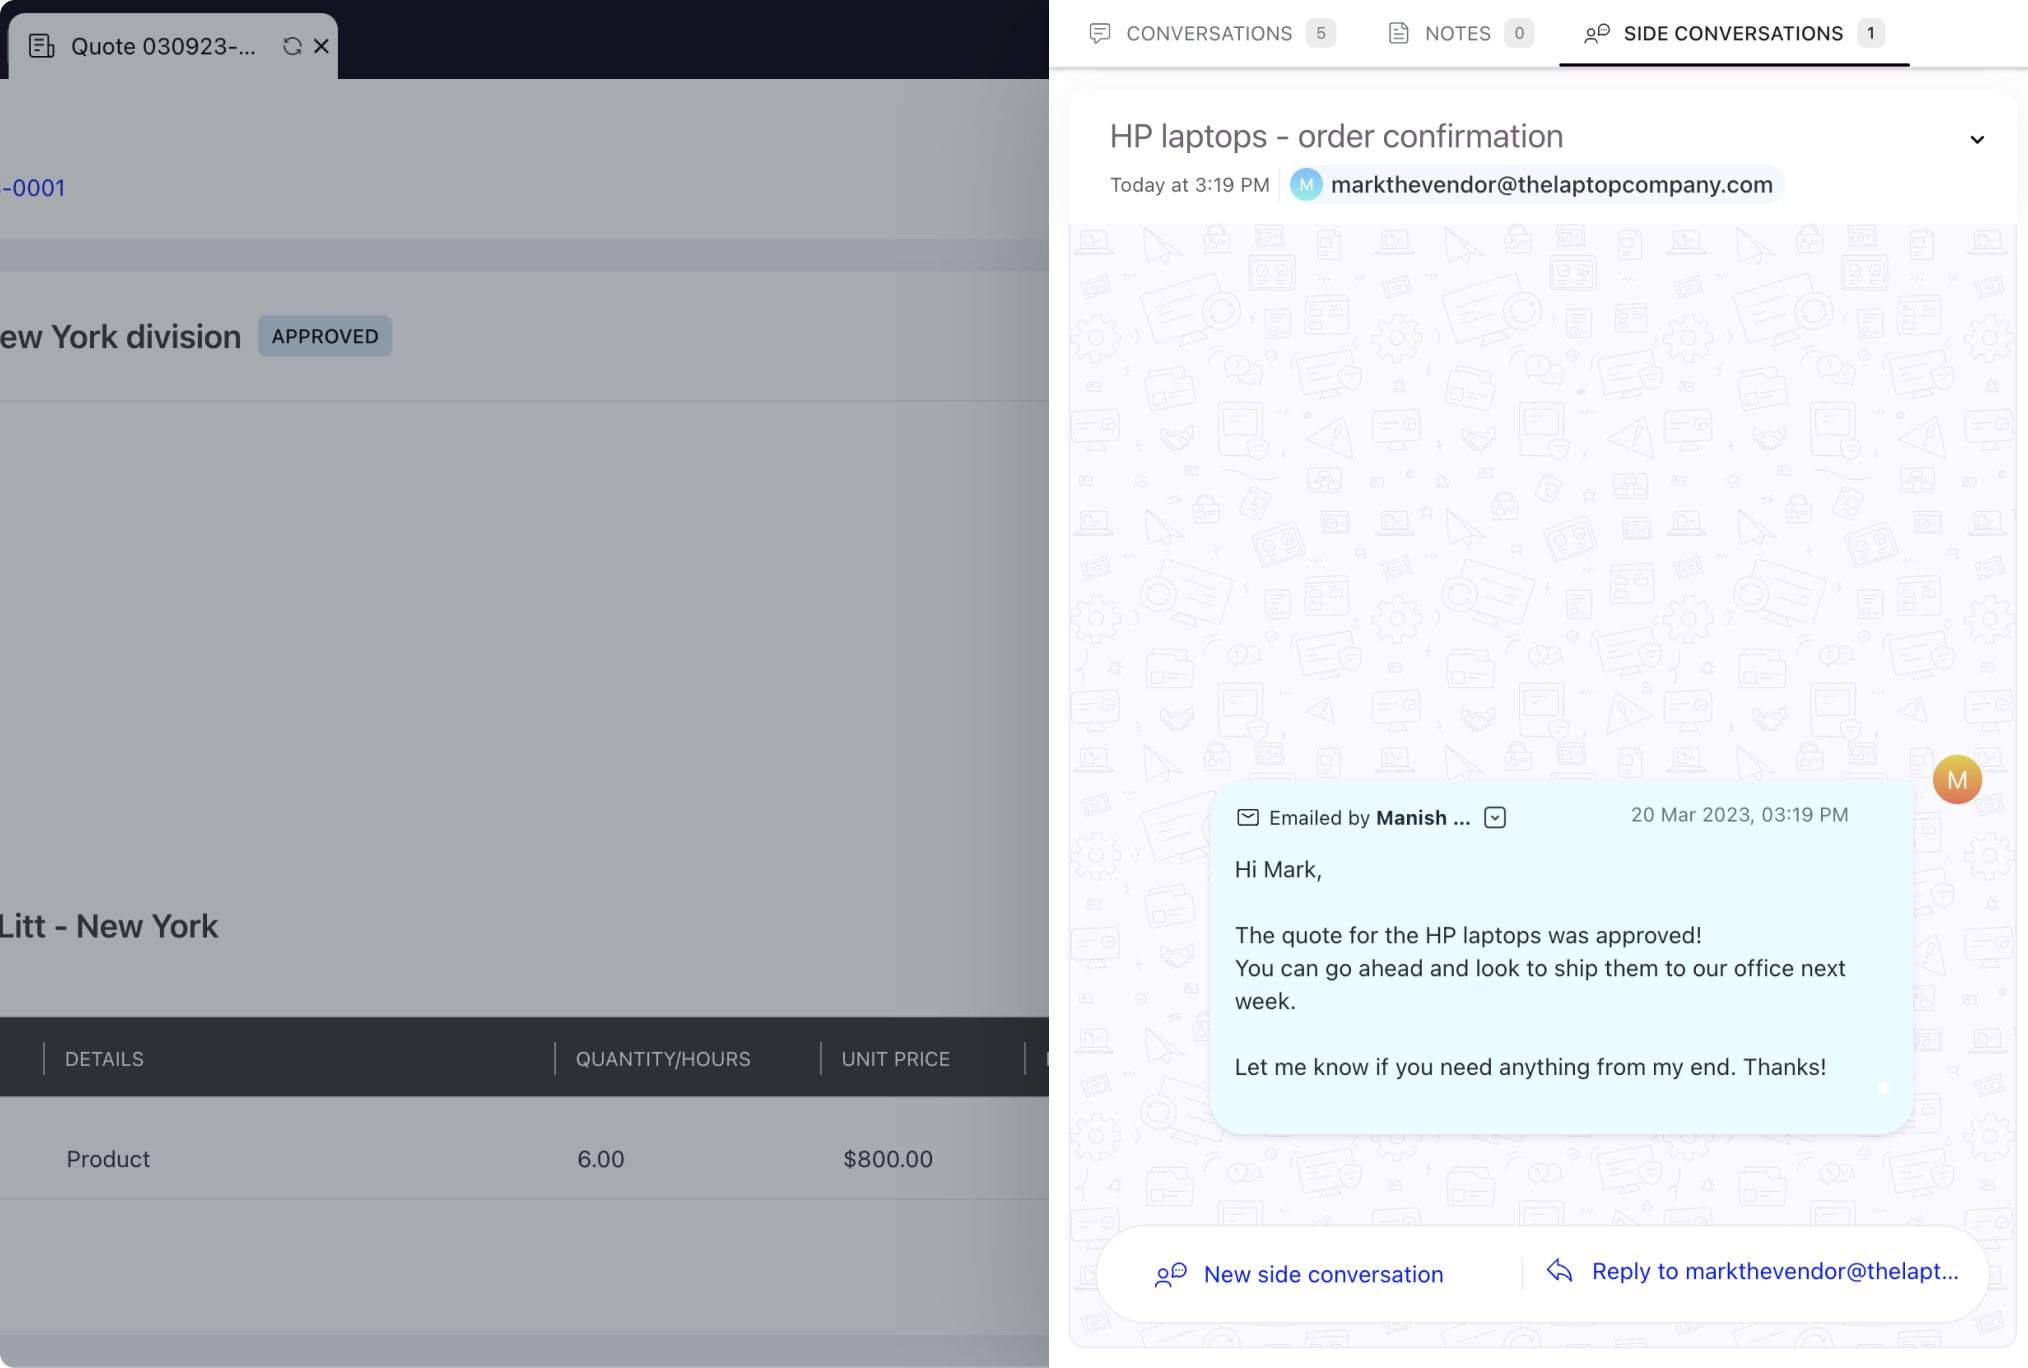Click the new side conversation icon
2028x1368 pixels.
pos(1171,1274)
